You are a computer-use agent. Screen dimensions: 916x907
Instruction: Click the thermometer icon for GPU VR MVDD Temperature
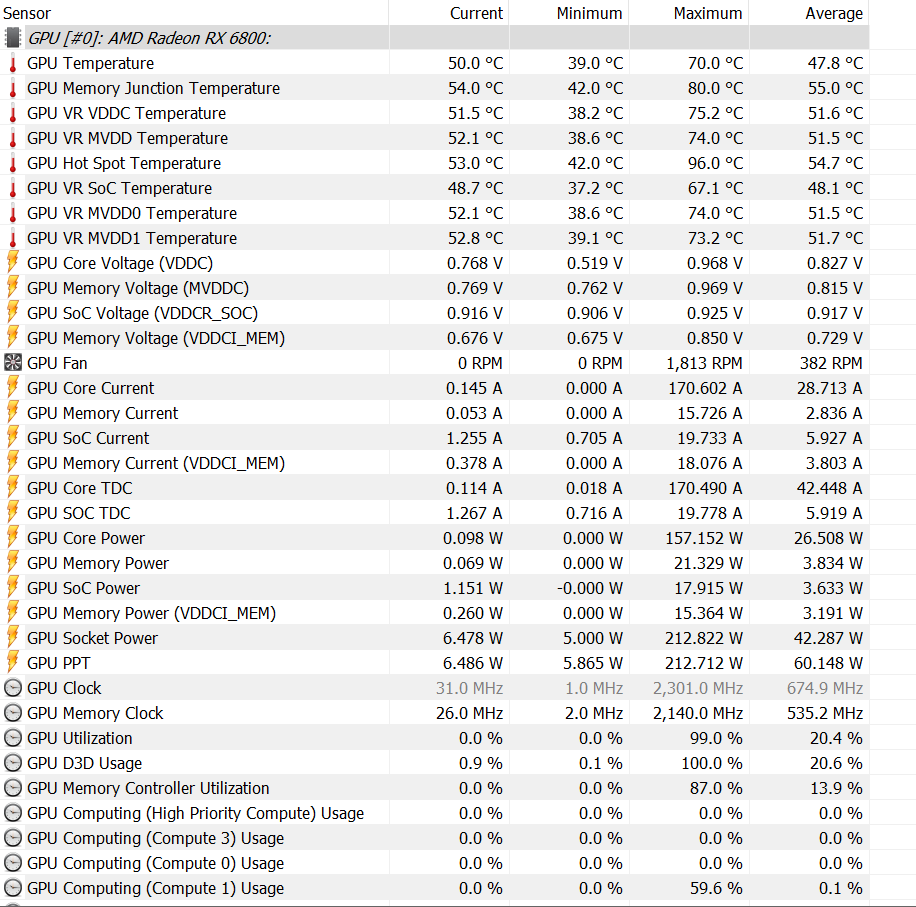12,138
